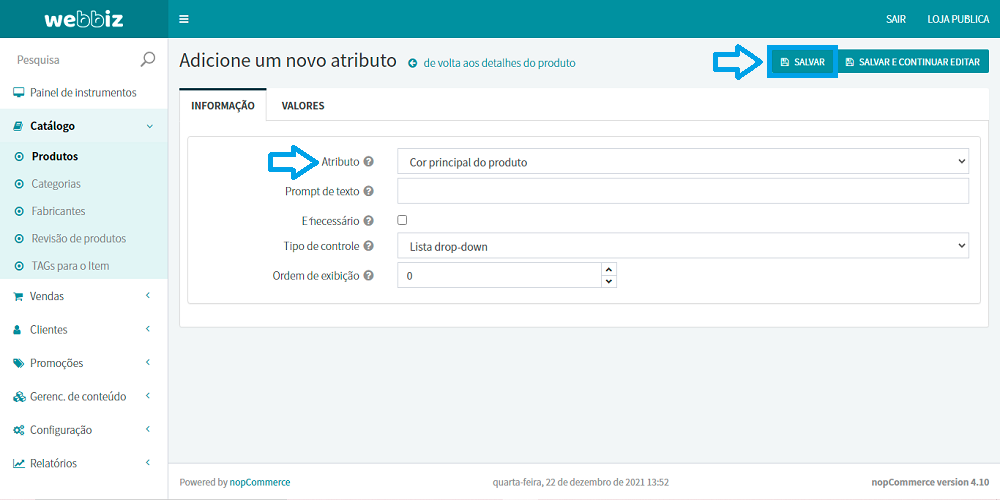
Task: Click help icon beside É necessário
Action: coord(369,220)
